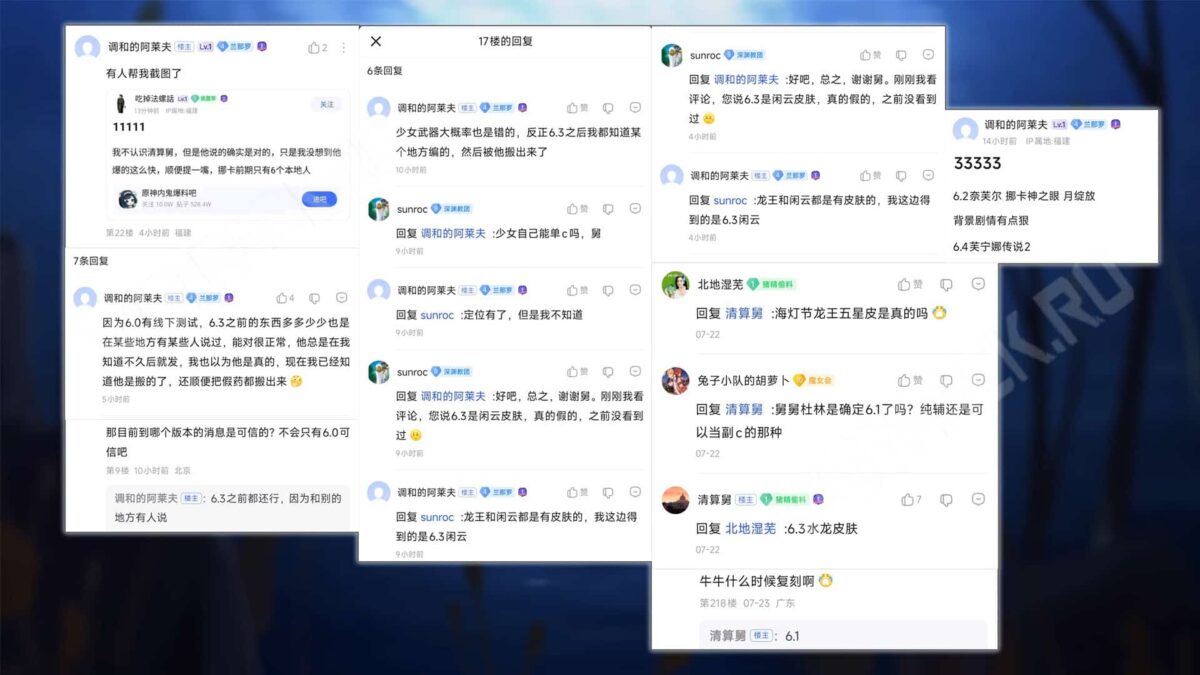1200x675 pixels.
Task: Select the text "11111" in quoted card
Action: (x=129, y=127)
